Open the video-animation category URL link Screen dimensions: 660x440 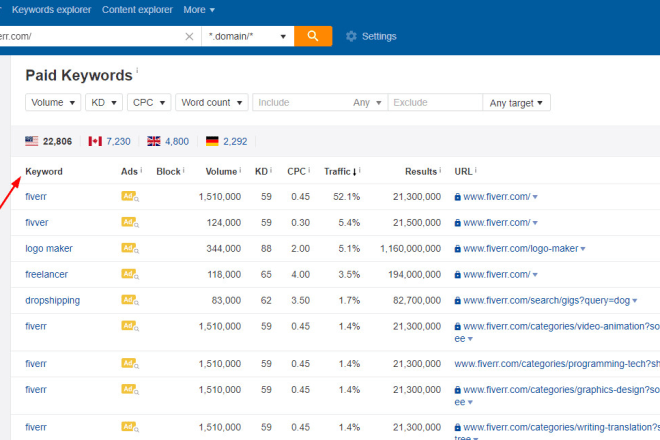pyautogui.click(x=561, y=326)
